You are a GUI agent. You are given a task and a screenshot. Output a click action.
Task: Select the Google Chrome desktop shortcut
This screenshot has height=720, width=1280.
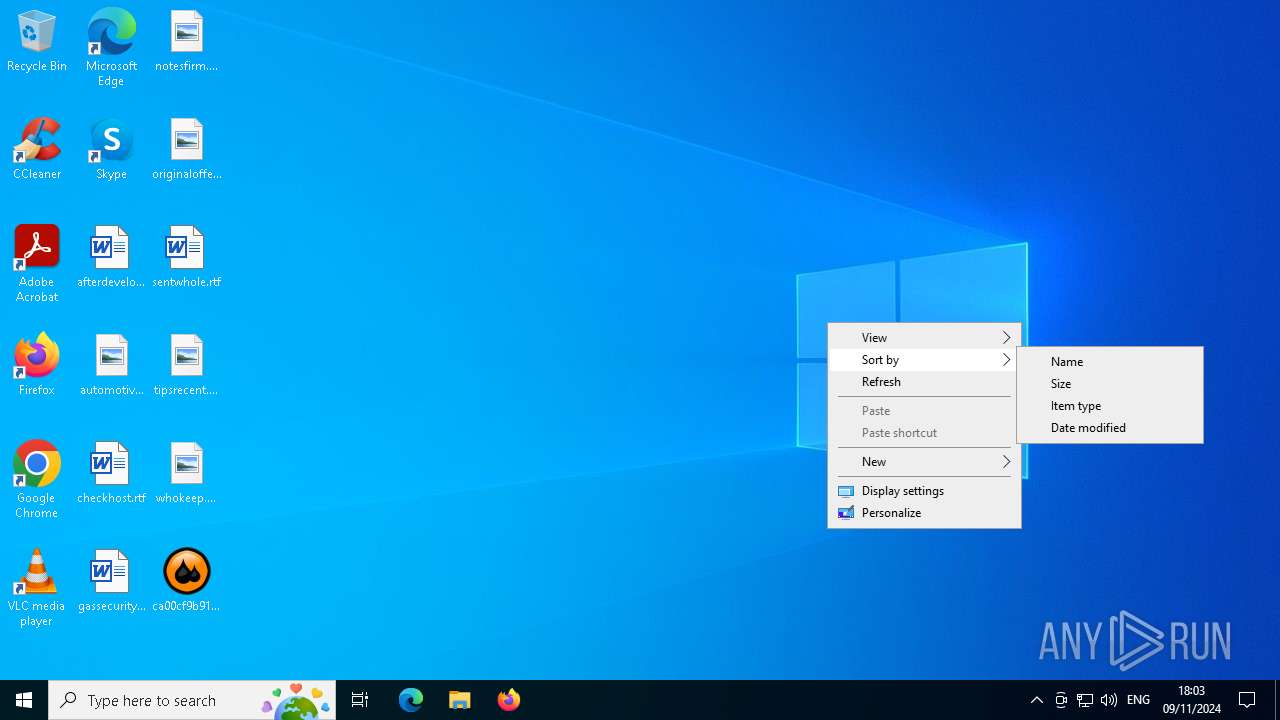click(x=37, y=480)
